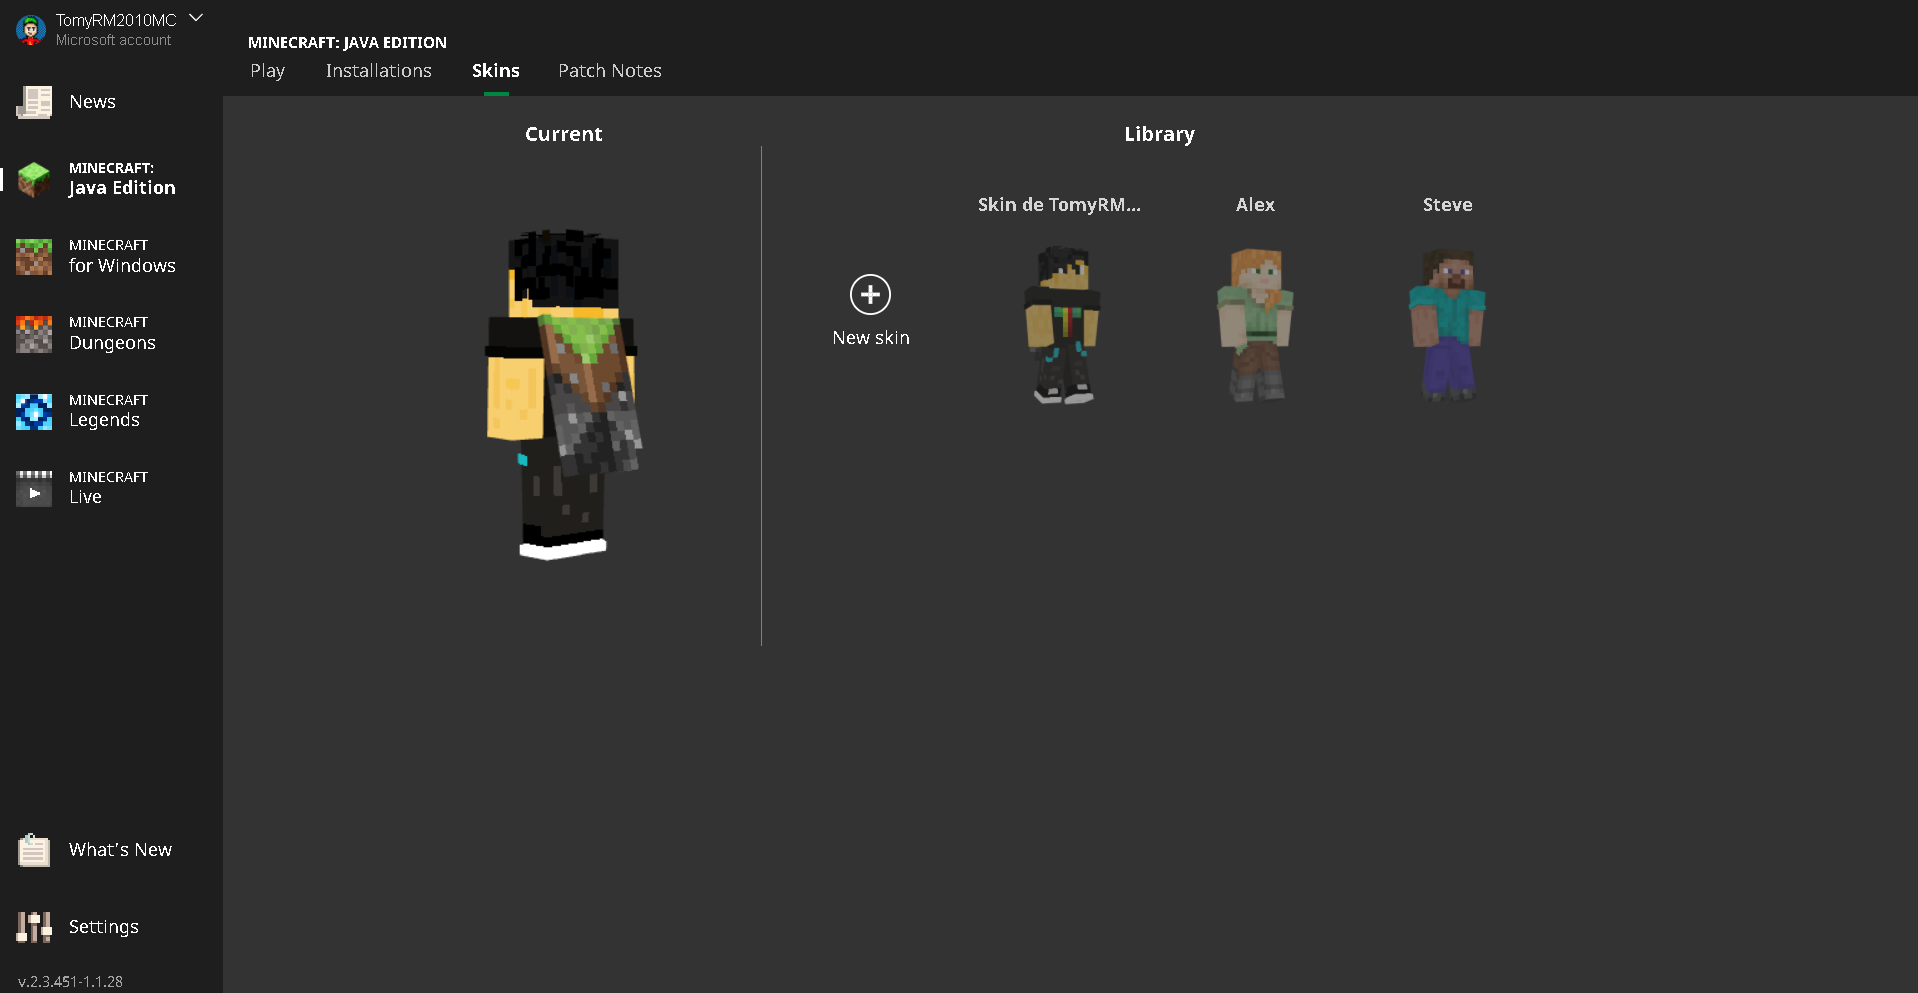Click the Current section heading
The image size is (1918, 993).
564,134
